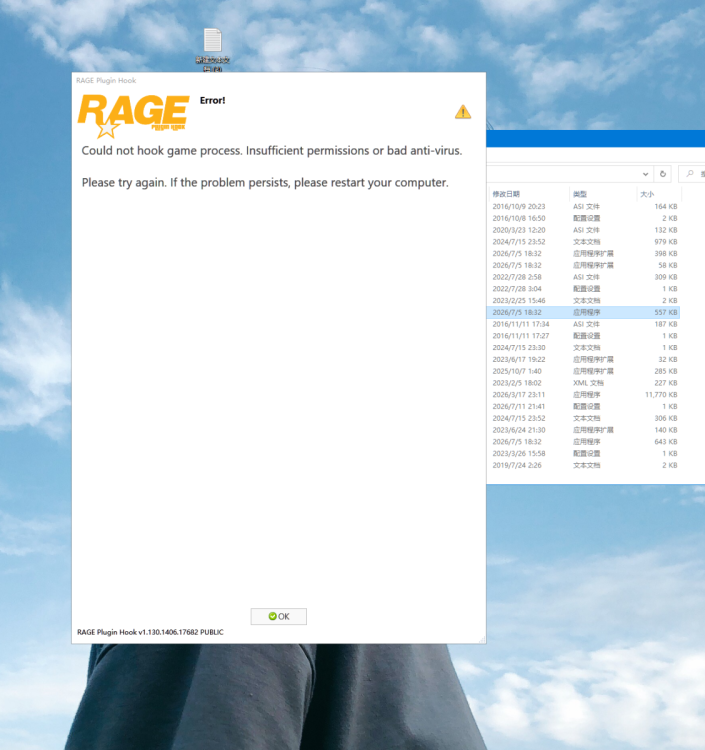
Task: Click the refresh icon in Explorer window
Action: pos(663,174)
